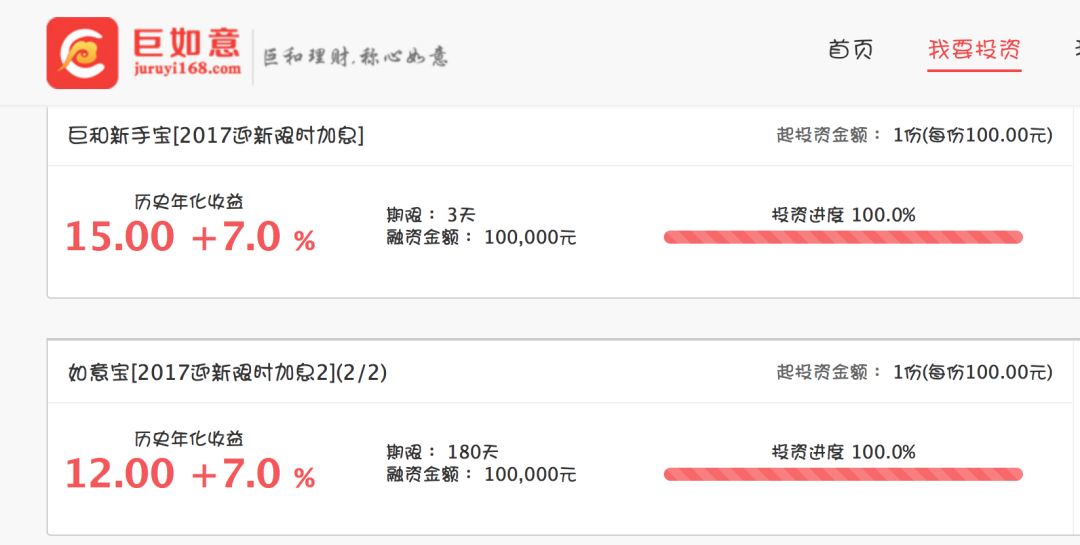Screen dimensions: 1080x545
Task: Click the juruyi168.com brand name text
Action: (187, 69)
